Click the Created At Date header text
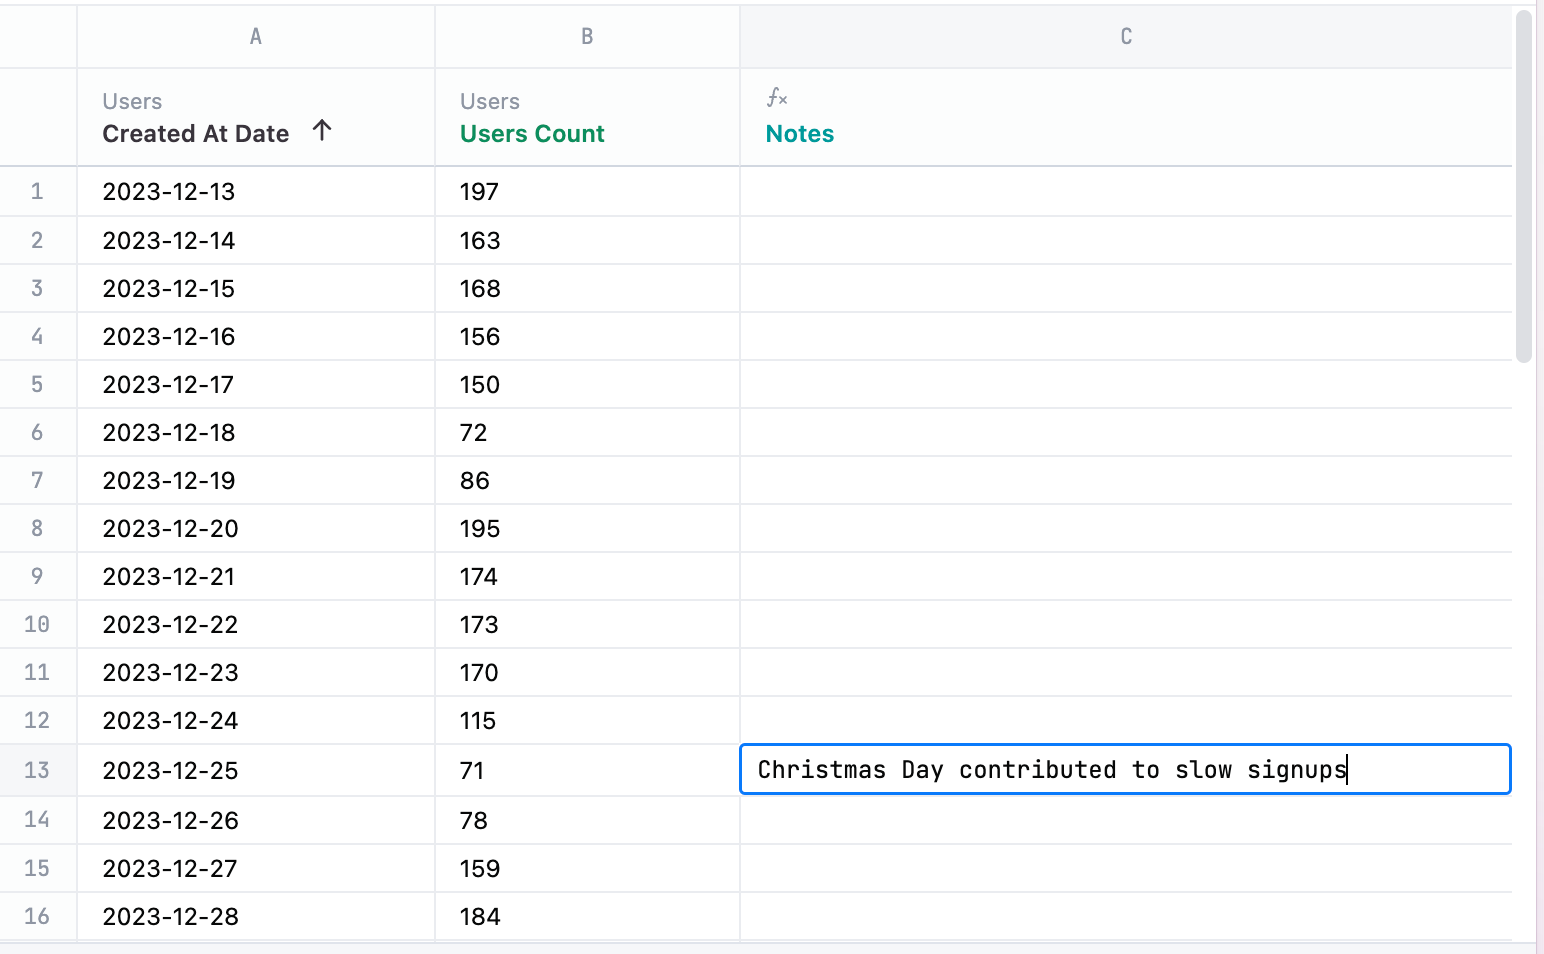The height and width of the screenshot is (954, 1544). pyautogui.click(x=195, y=133)
